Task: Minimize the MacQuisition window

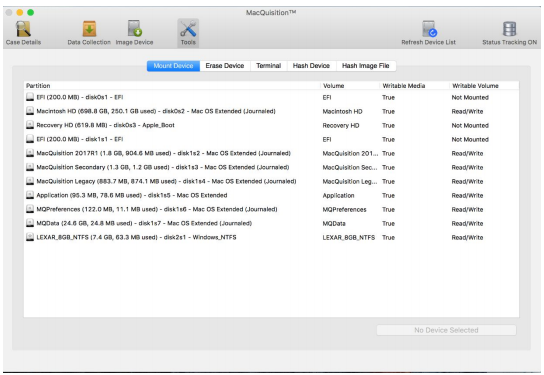Action: click(x=20, y=12)
